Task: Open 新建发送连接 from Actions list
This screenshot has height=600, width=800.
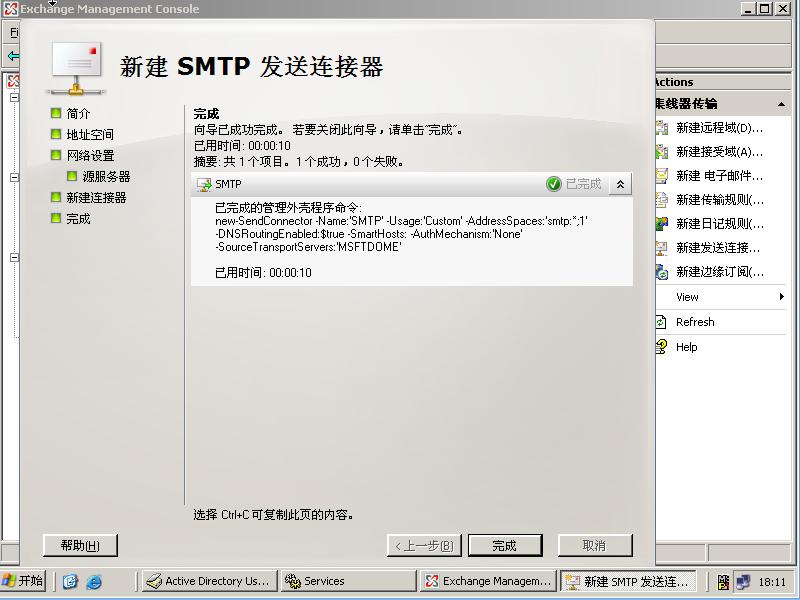Action: (x=718, y=248)
